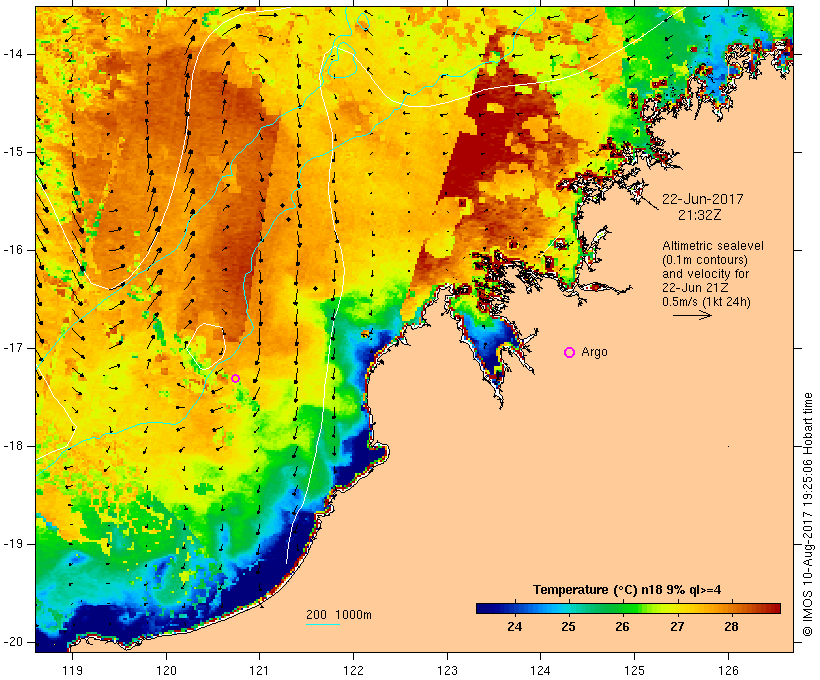The image size is (820, 680).
Task: Click the latitude label '-20'
Action: 13,642
